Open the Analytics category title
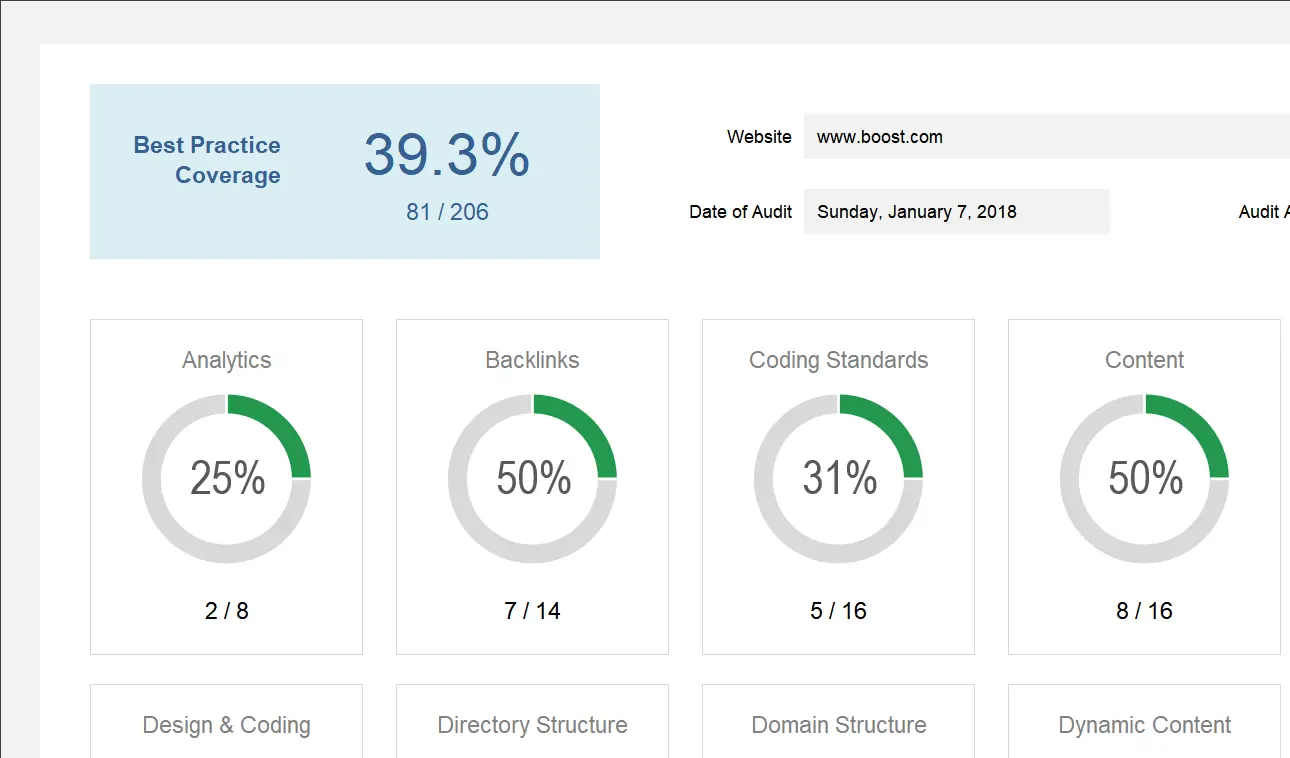The image size is (1290, 758). pos(227,360)
